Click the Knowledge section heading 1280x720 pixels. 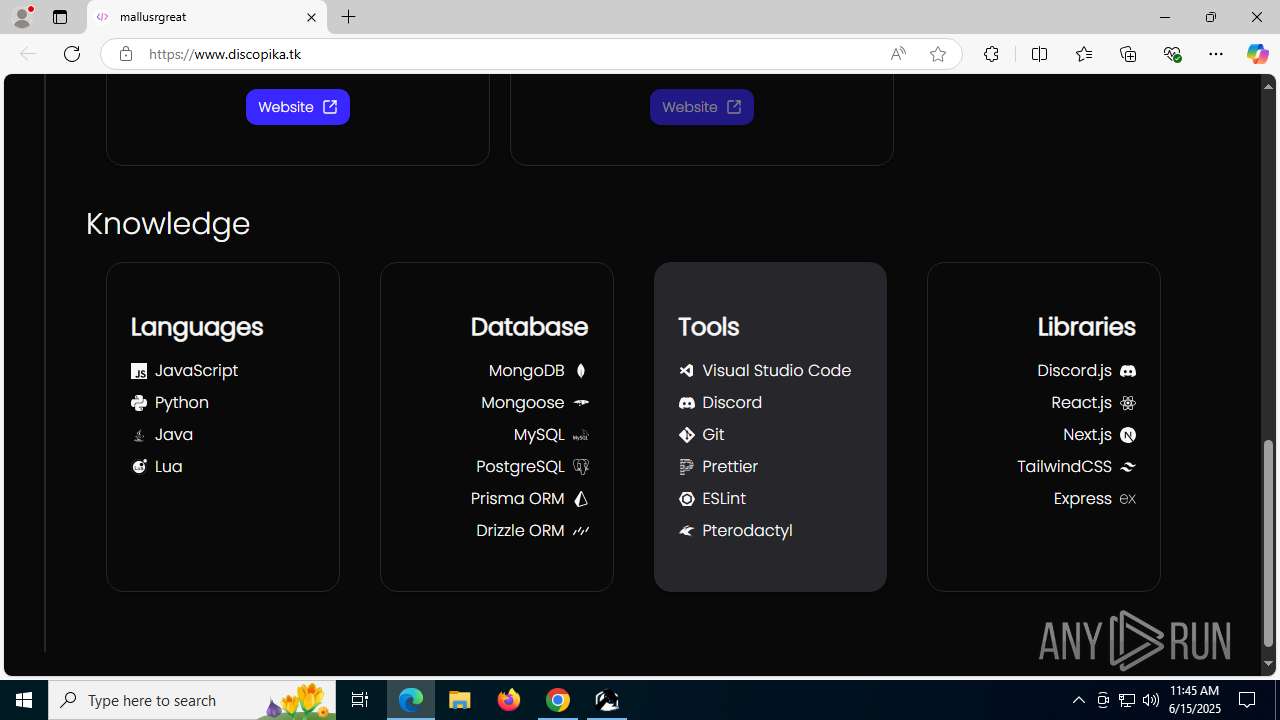pyautogui.click(x=168, y=223)
